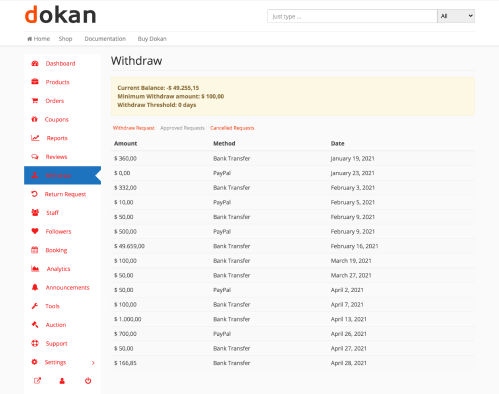Click the Method column header

pos(224,143)
